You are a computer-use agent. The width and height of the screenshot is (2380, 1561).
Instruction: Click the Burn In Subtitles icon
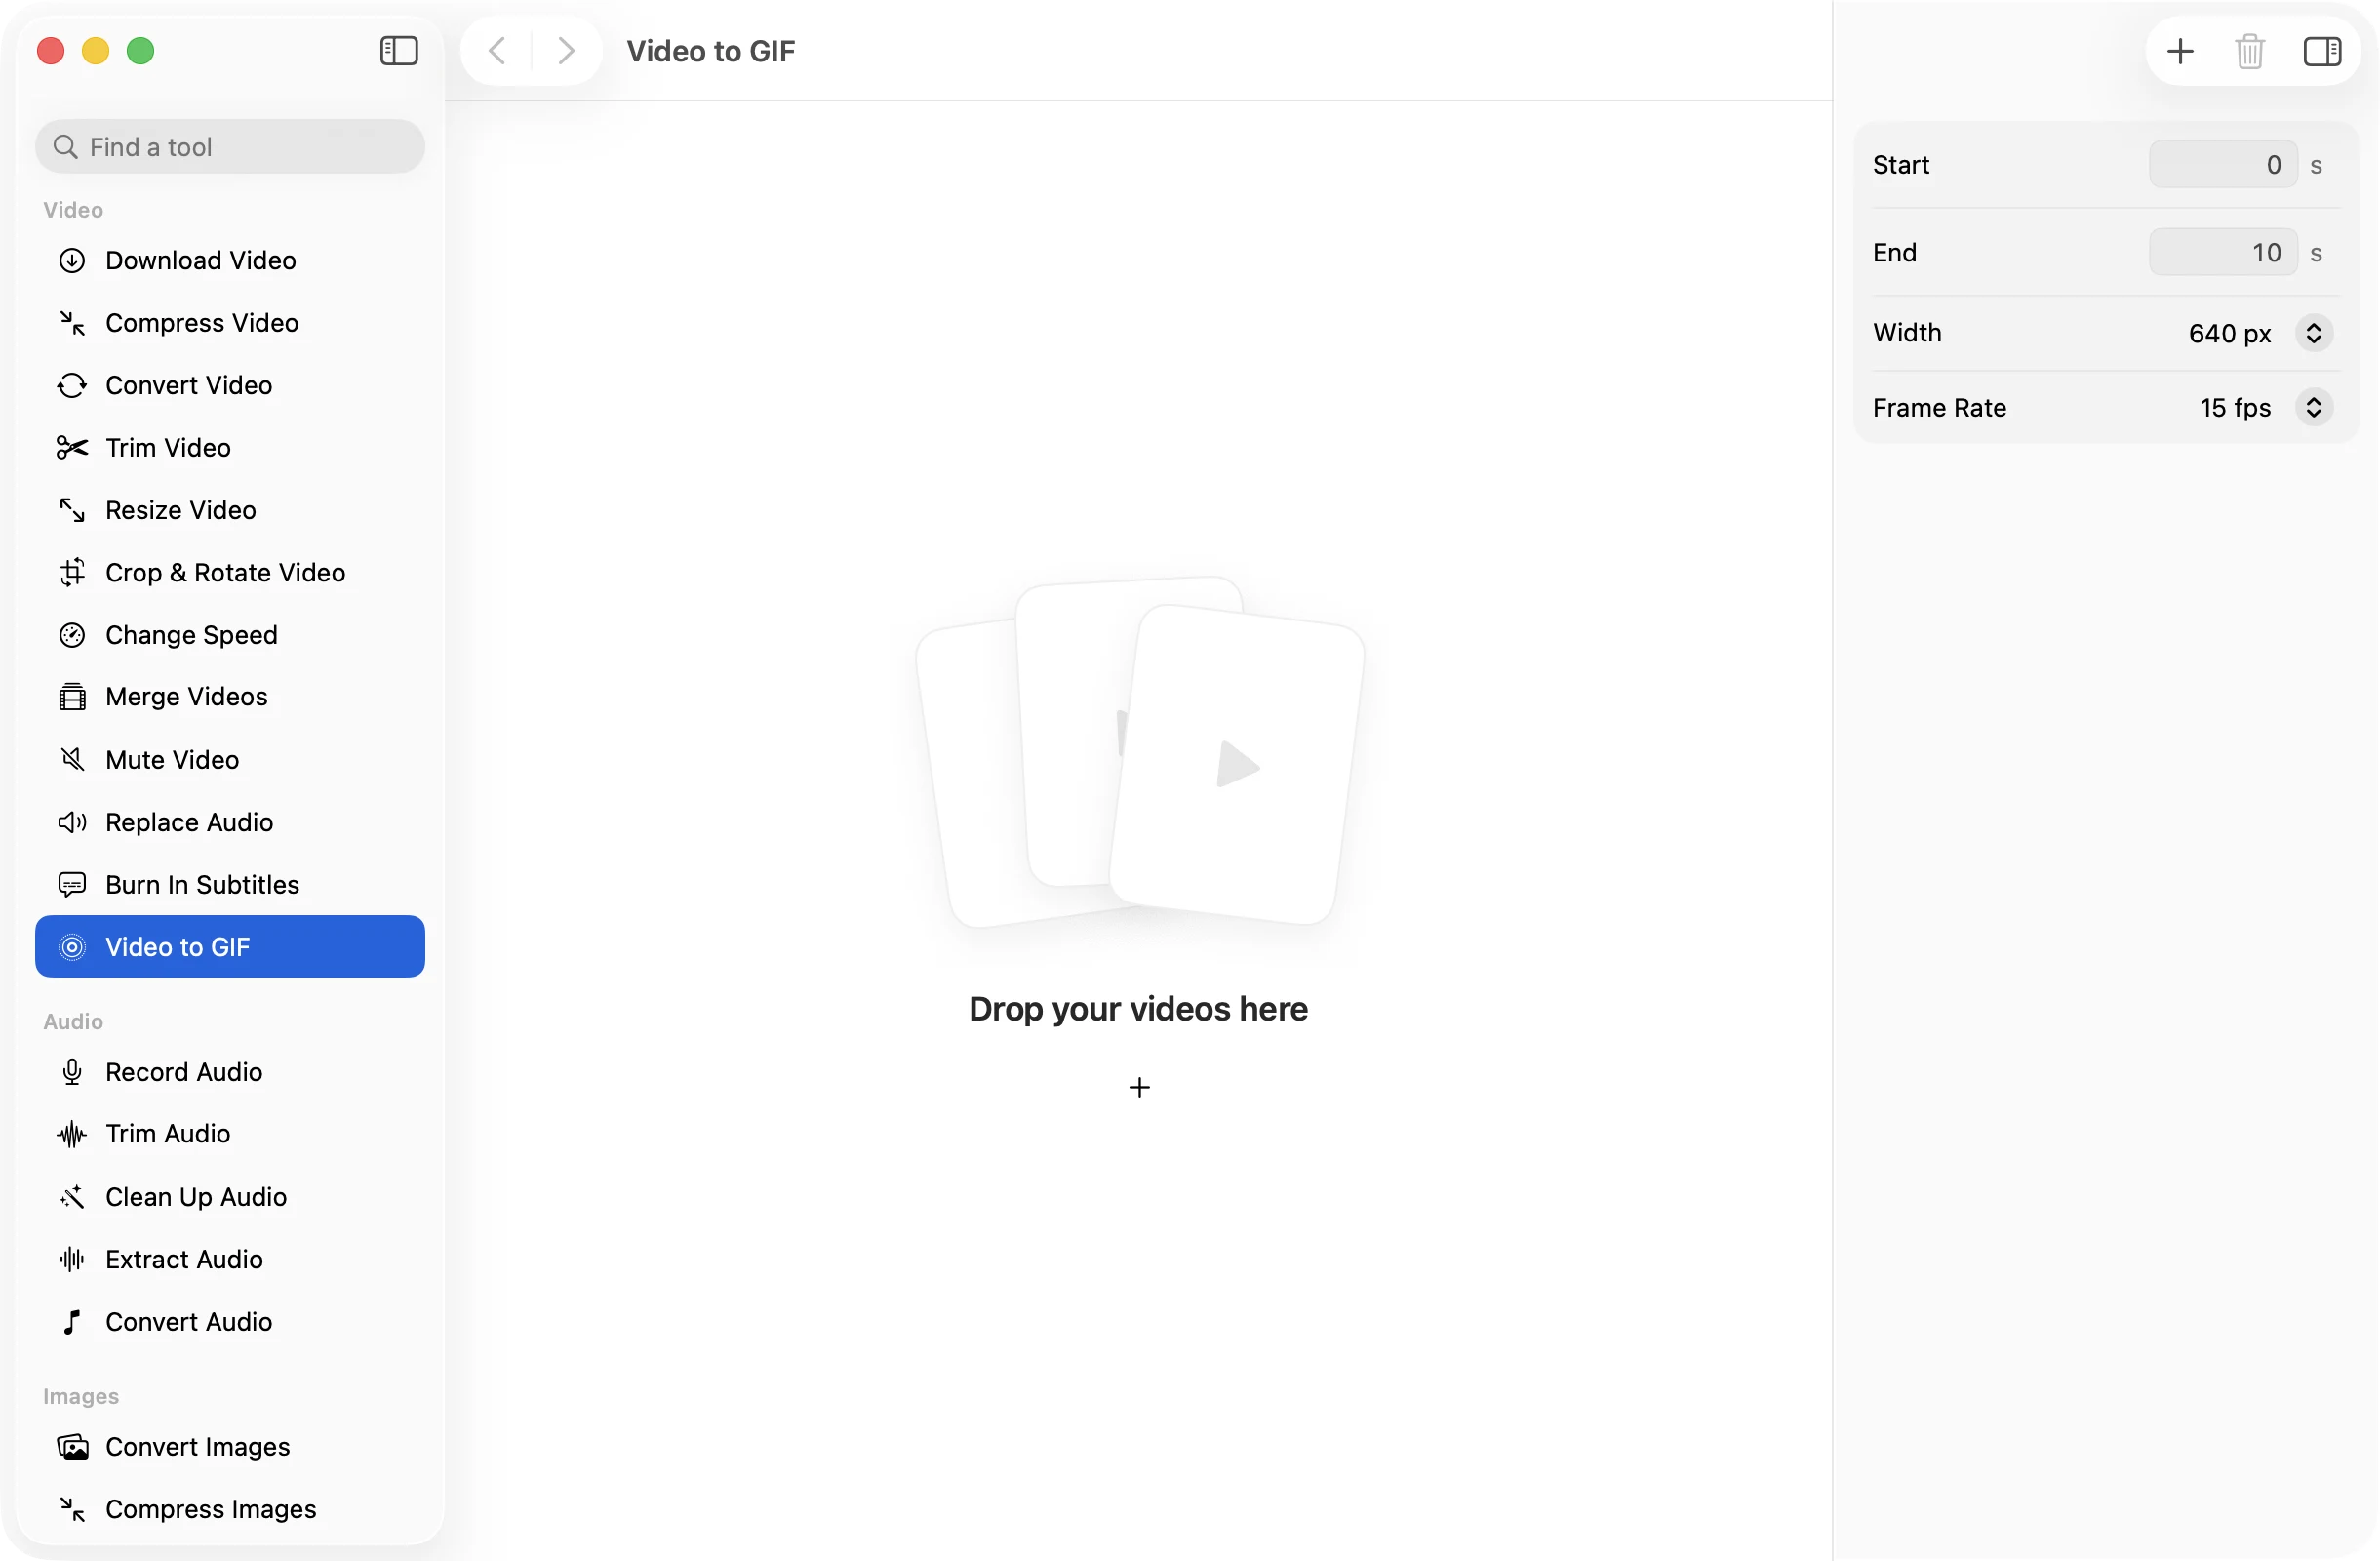(72, 884)
